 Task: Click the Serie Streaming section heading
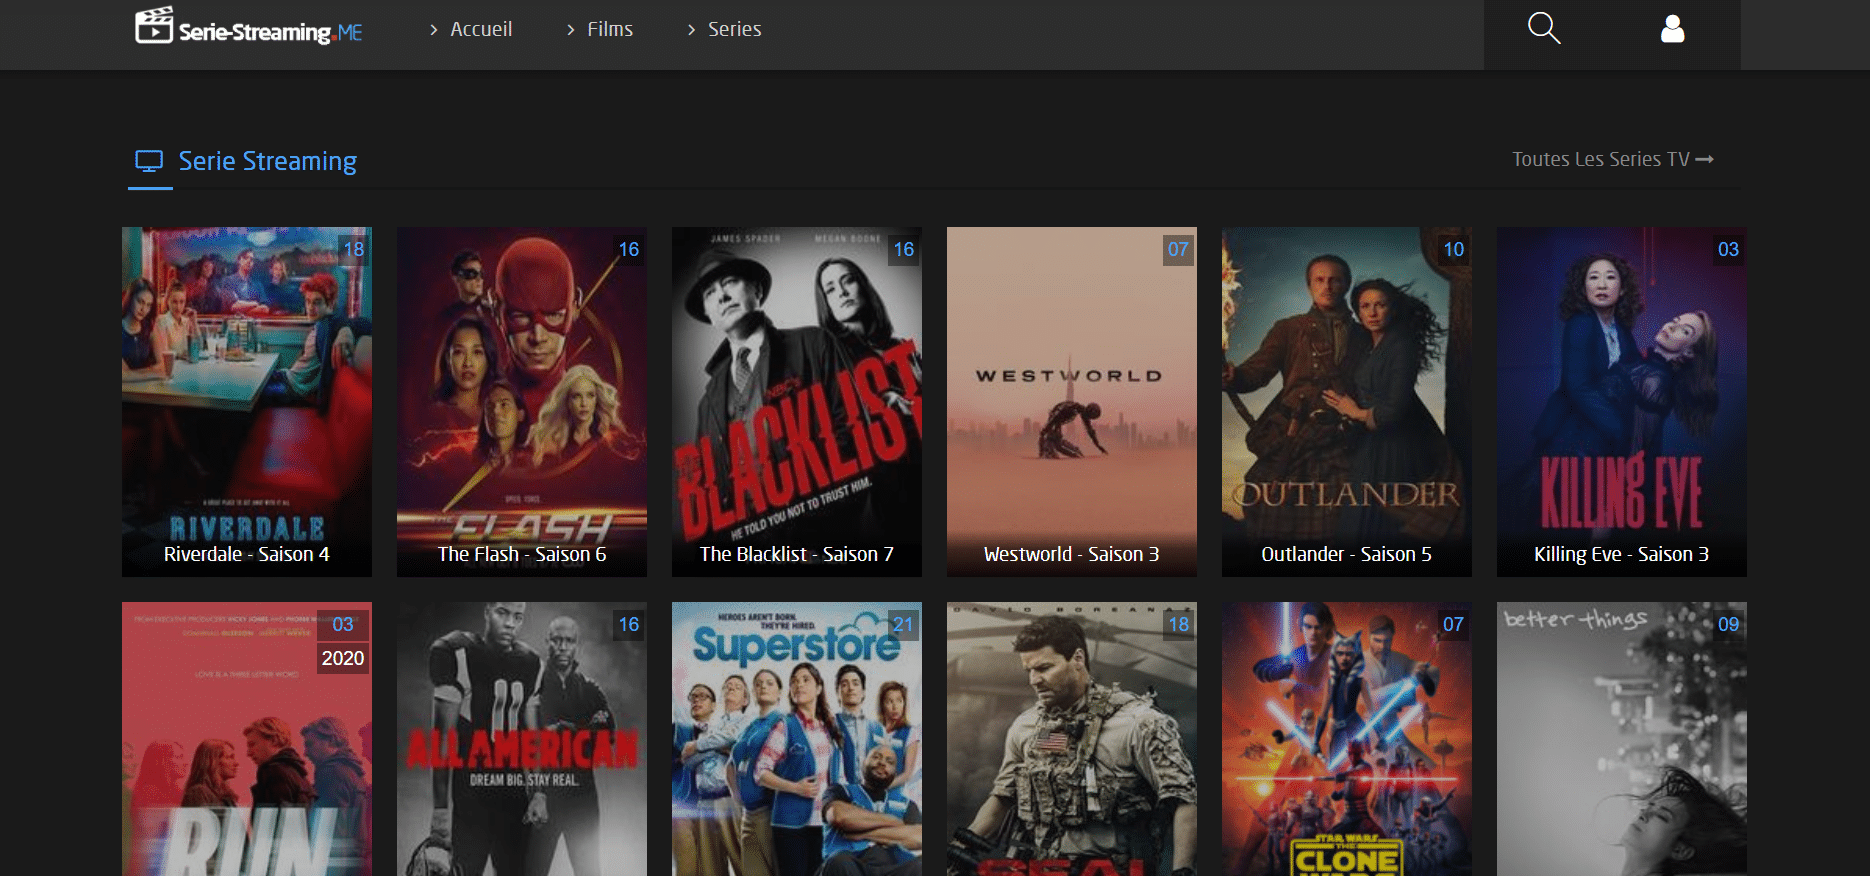pos(267,161)
